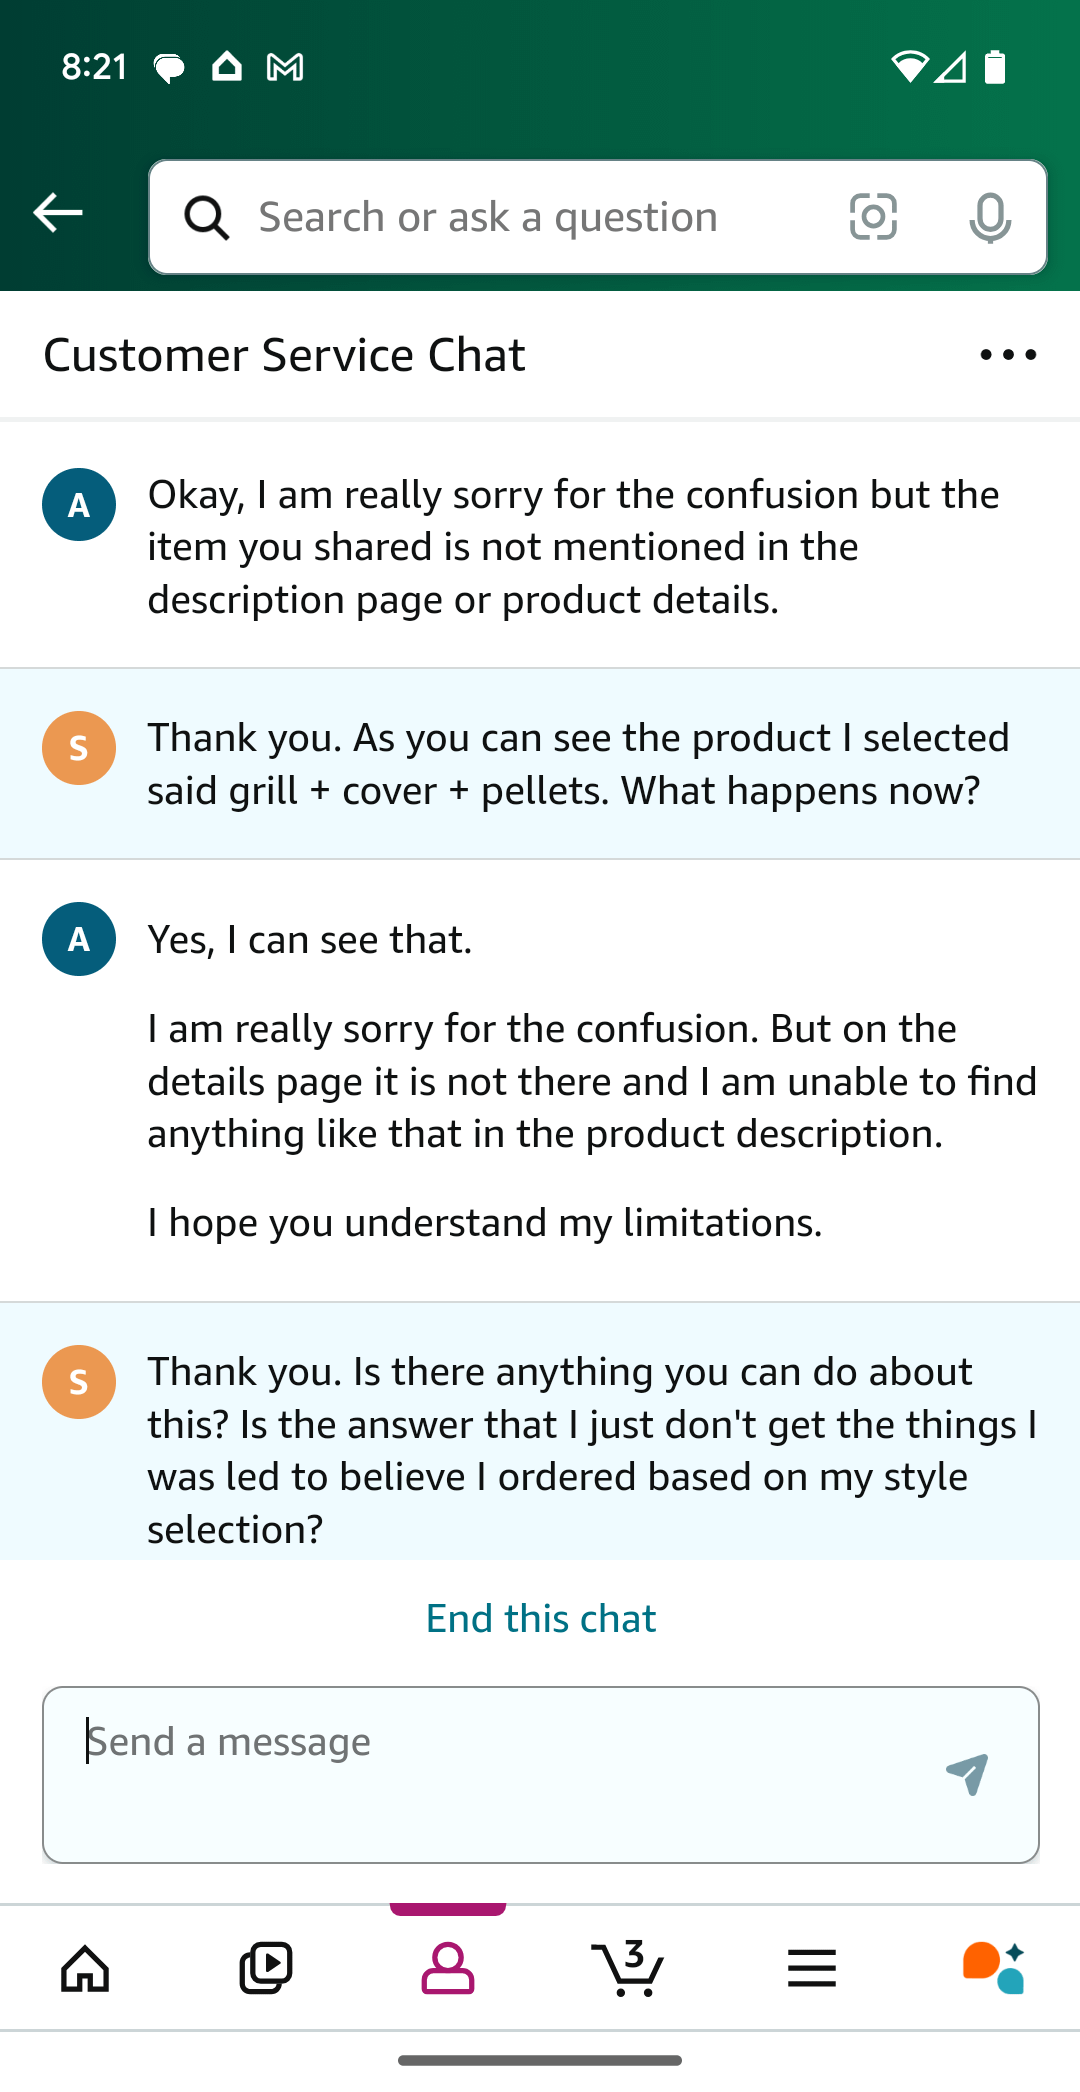Focus the Send a message field
The height and width of the screenshot is (2092, 1080).
pos(490,1774)
